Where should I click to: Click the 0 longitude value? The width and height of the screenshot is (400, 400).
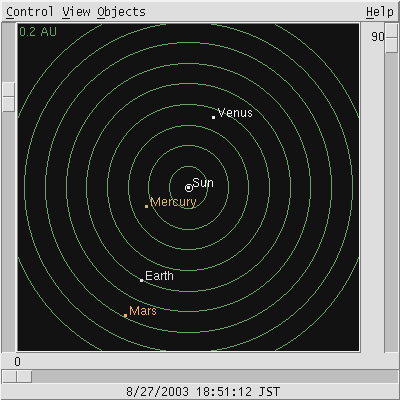click(17, 362)
